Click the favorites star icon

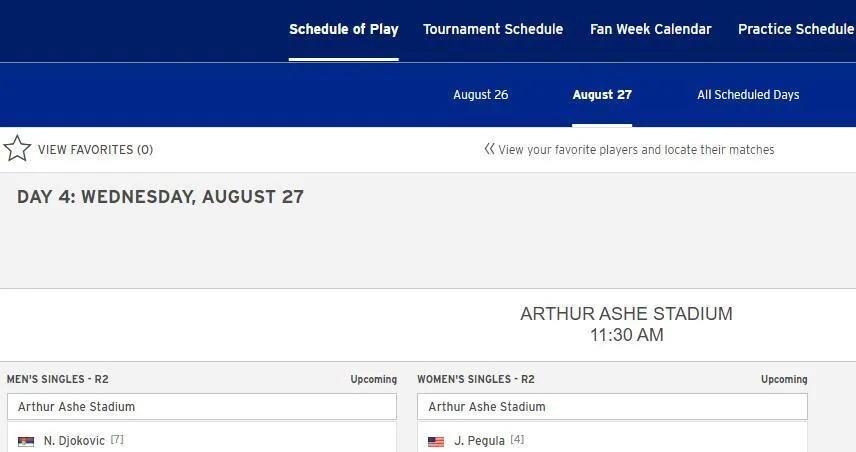coord(17,149)
